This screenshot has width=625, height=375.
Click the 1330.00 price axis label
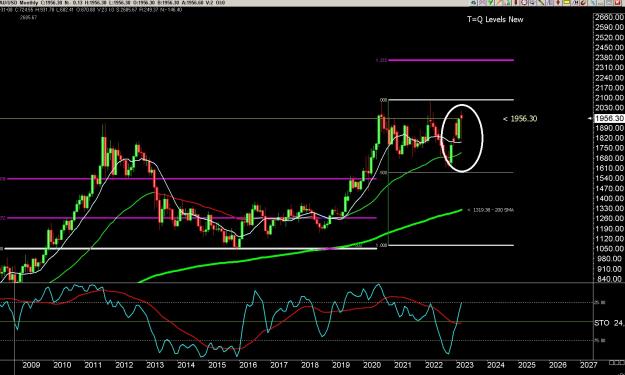coord(609,208)
